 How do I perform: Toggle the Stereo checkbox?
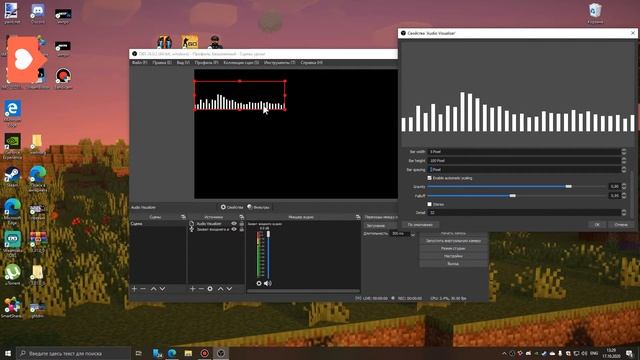(429, 204)
